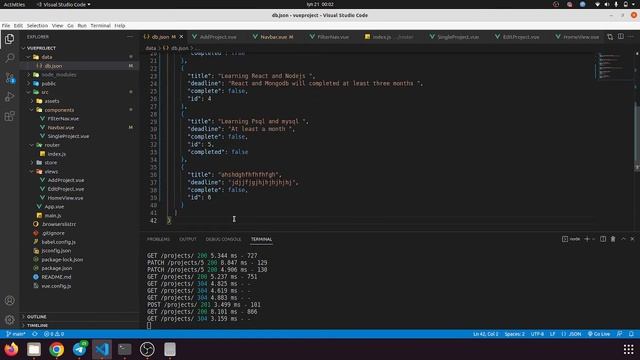Change indentation Spaces: 2
The width and height of the screenshot is (640, 360).
(x=515, y=334)
